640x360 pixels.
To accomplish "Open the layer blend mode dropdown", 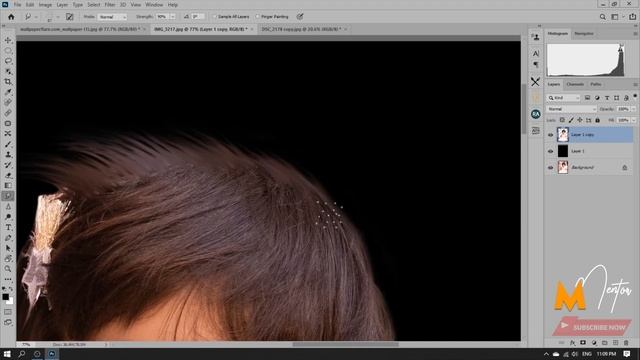I will (x=571, y=109).
